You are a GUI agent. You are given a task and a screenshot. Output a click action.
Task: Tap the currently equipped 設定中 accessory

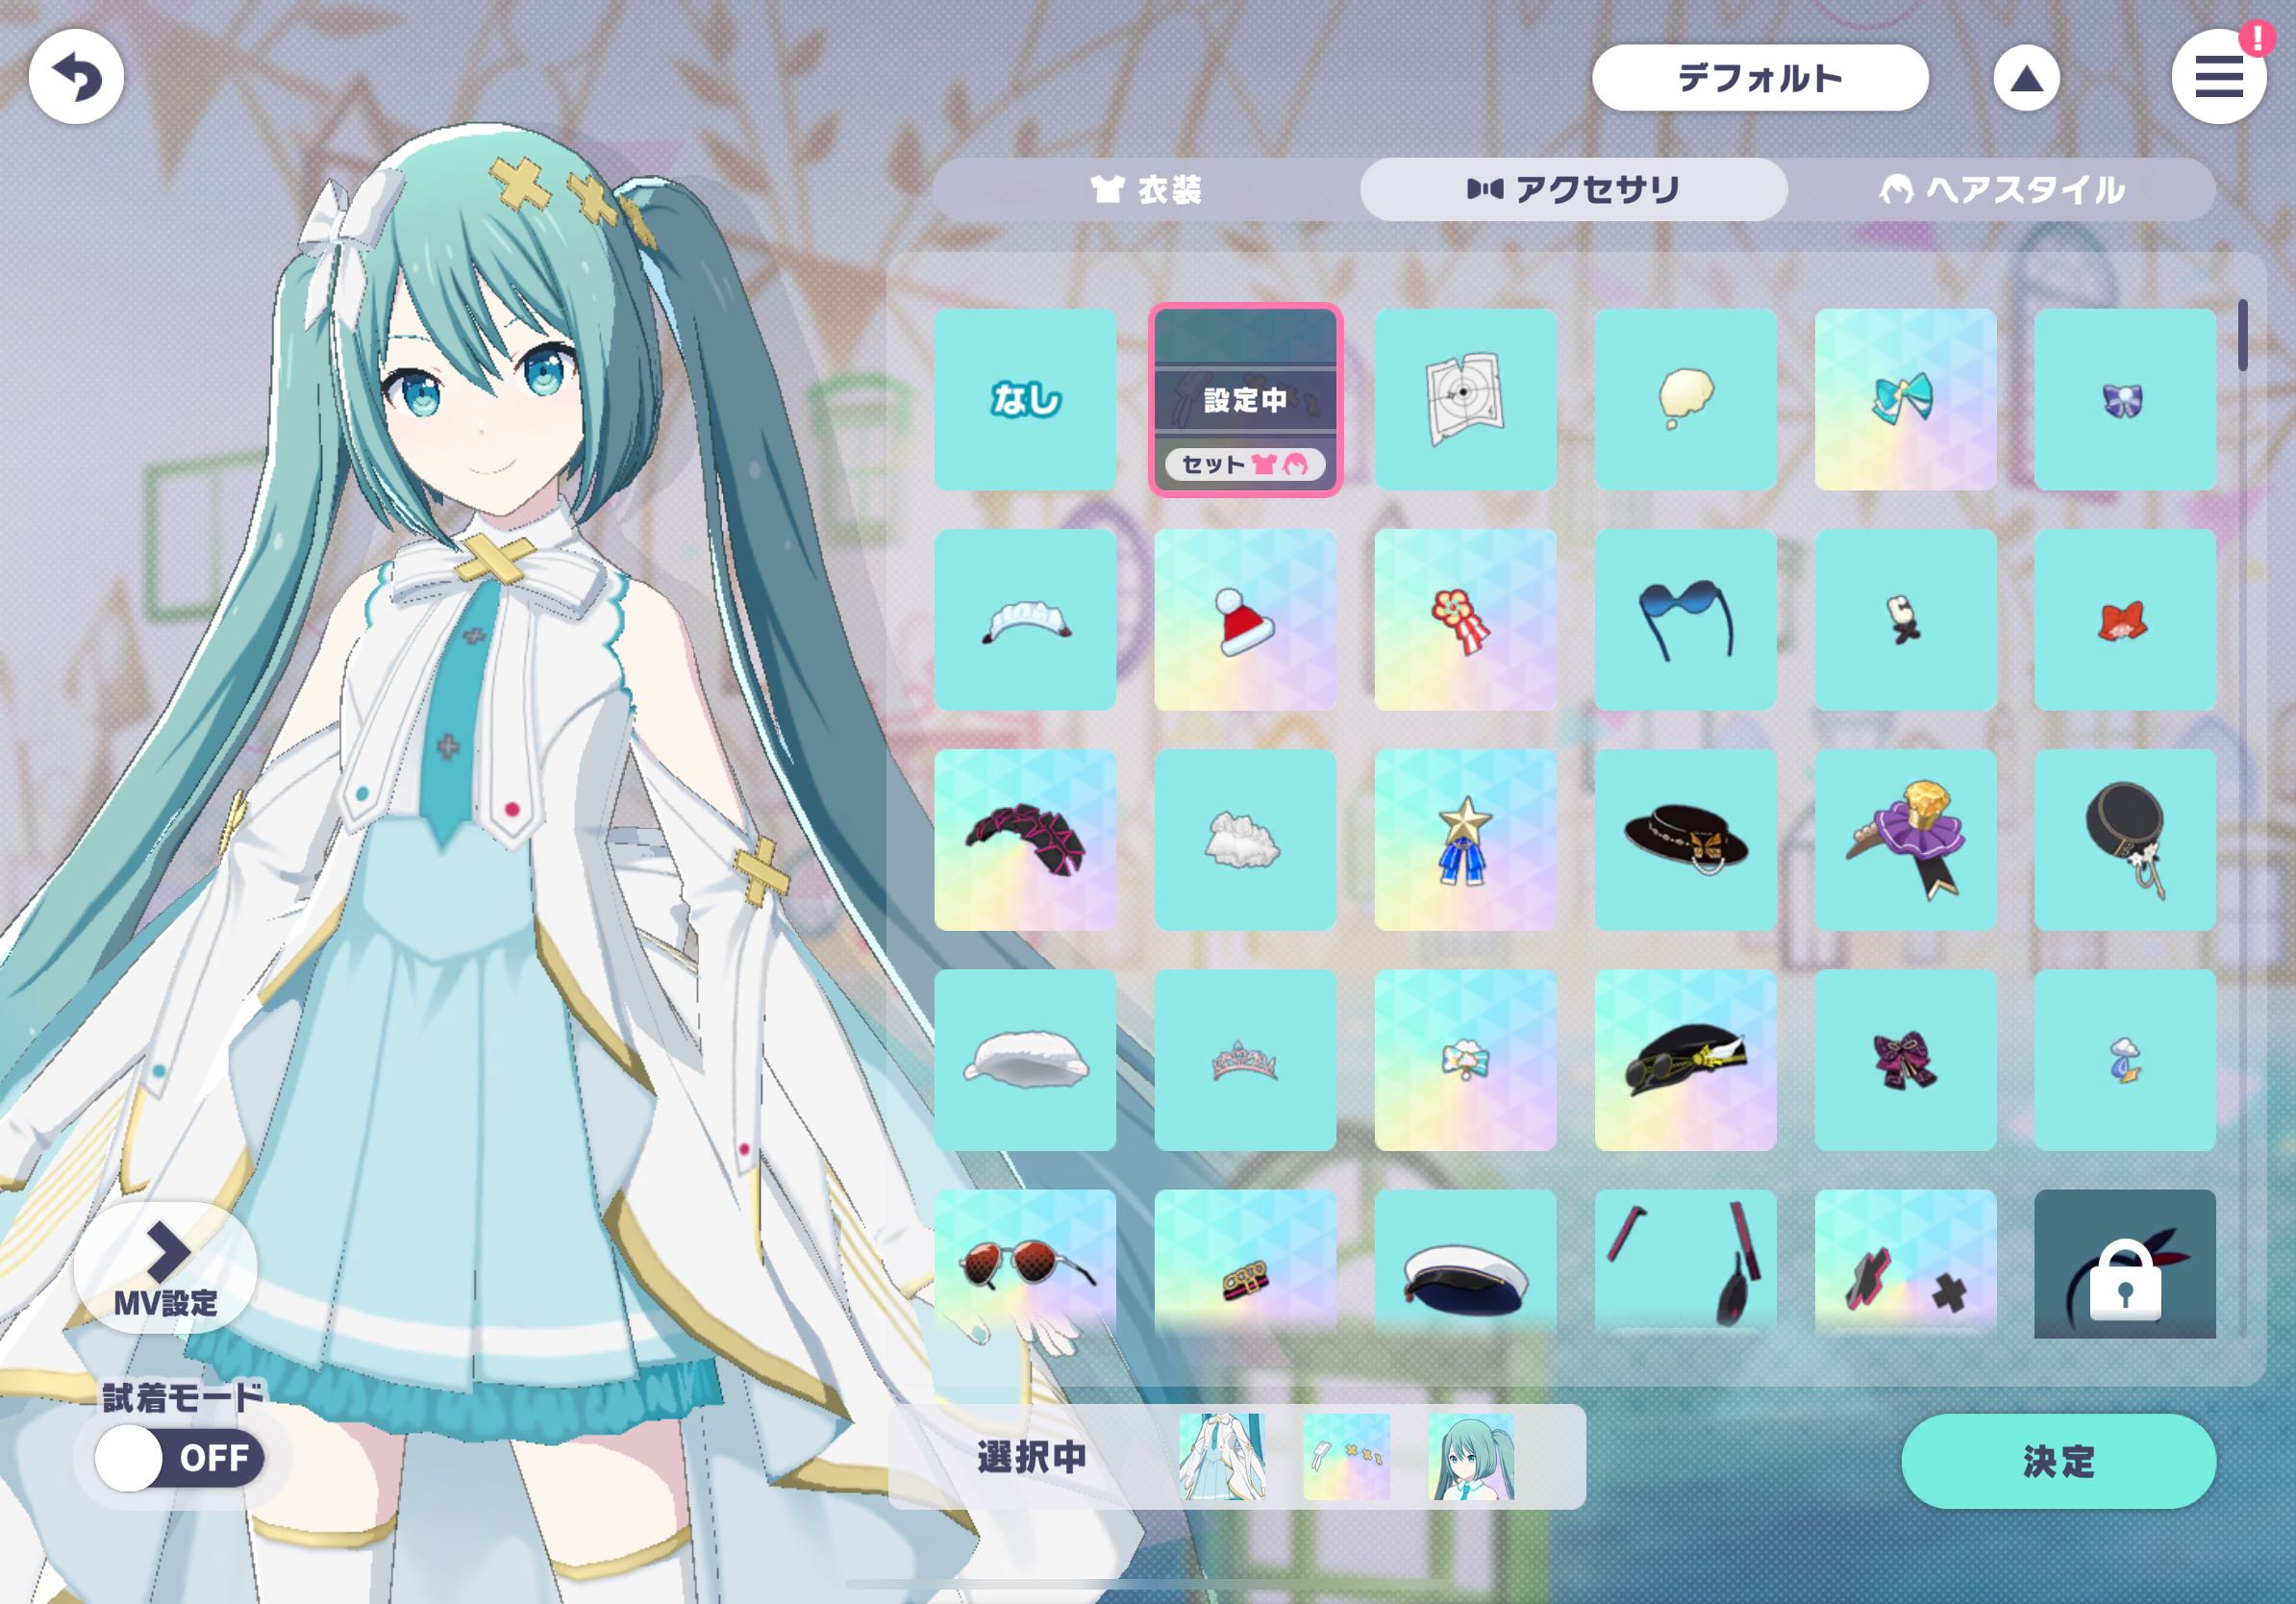tap(1245, 399)
